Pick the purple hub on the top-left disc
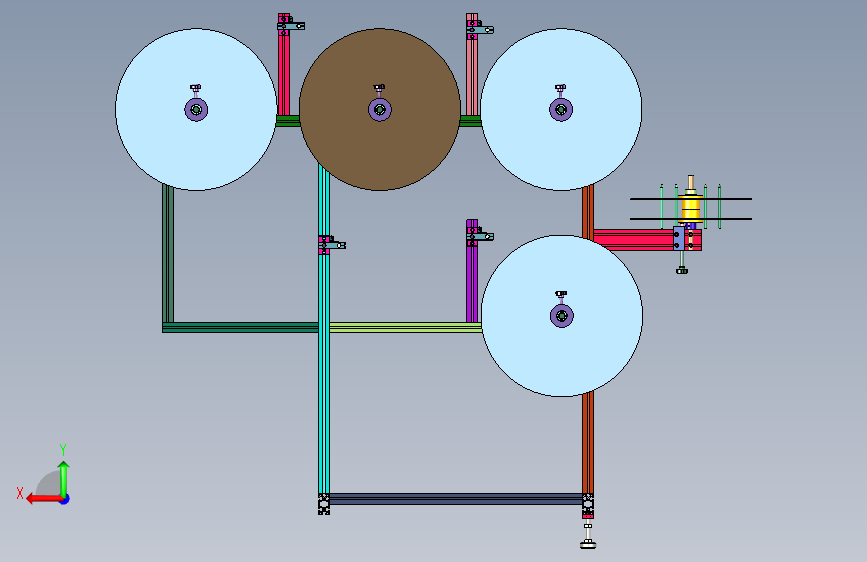 pyautogui.click(x=196, y=110)
